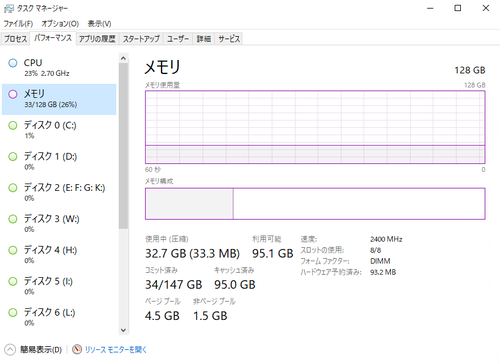Click the 簡易表示(D) button label
The height and width of the screenshot is (364, 500).
click(x=41, y=349)
